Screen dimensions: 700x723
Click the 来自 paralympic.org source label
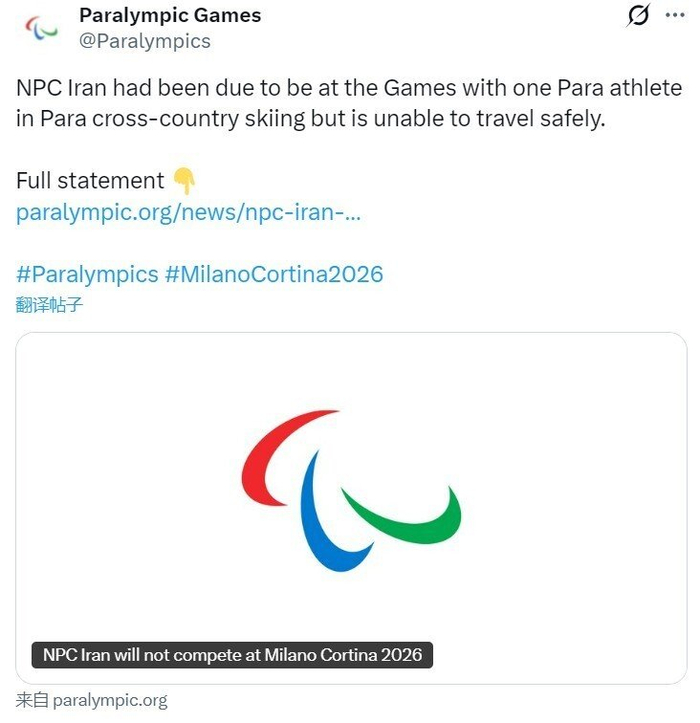coord(92,700)
